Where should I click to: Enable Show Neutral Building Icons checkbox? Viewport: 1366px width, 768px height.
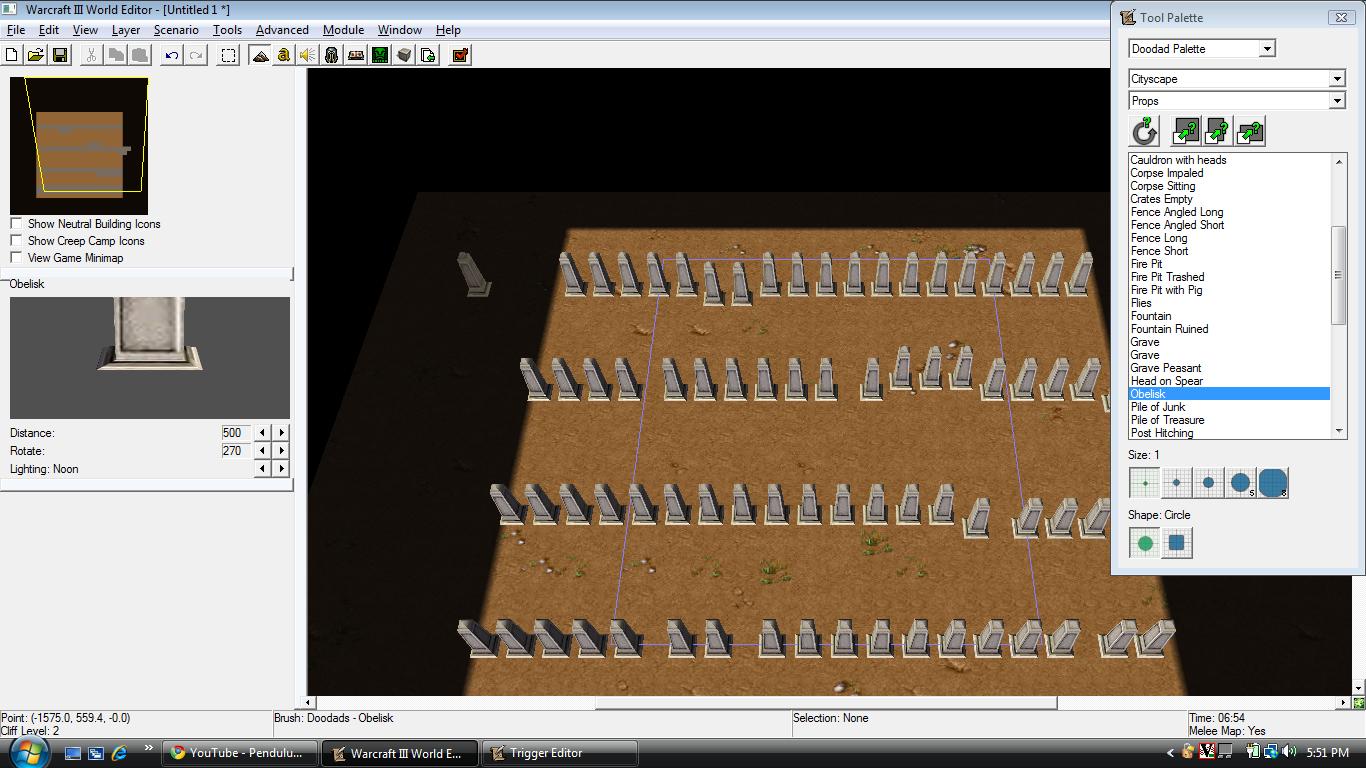[x=16, y=224]
